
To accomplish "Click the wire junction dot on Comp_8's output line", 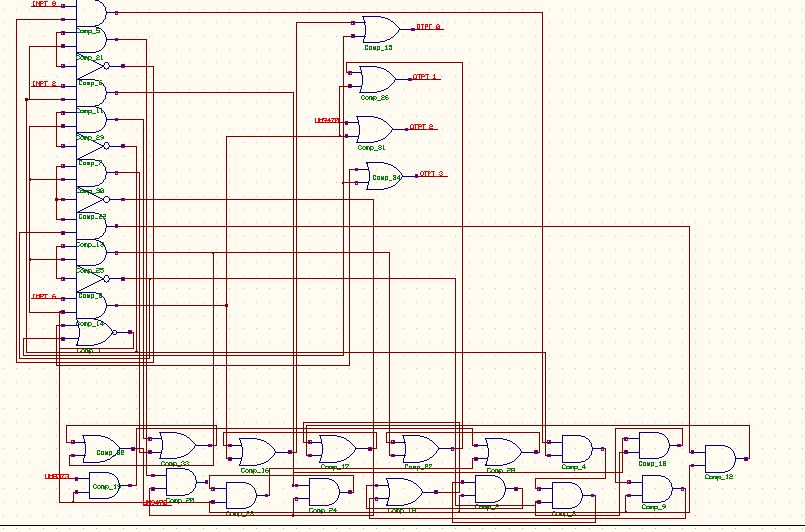I will pos(226,306).
